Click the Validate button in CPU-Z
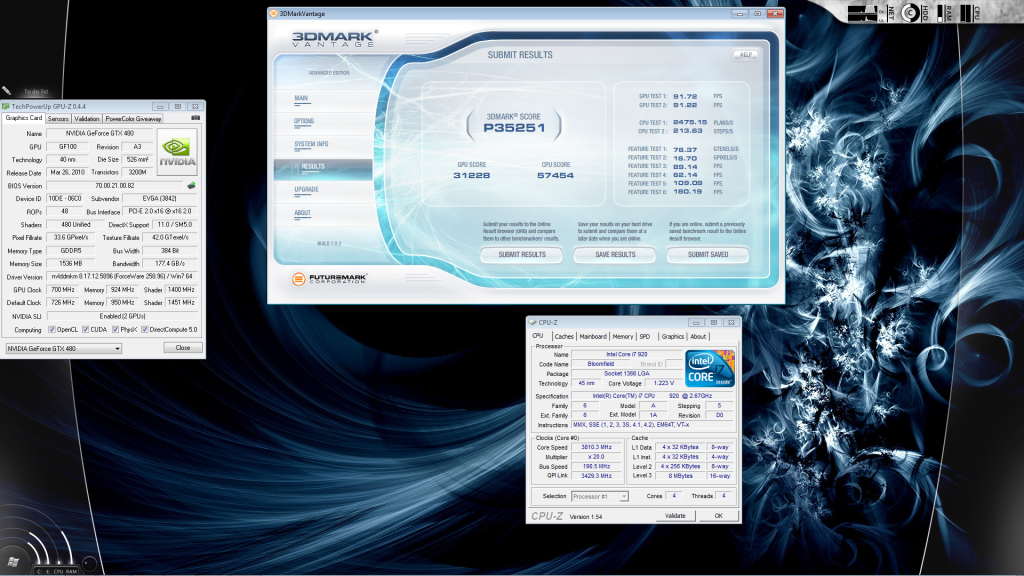Viewport: 1024px width, 576px height. click(675, 516)
